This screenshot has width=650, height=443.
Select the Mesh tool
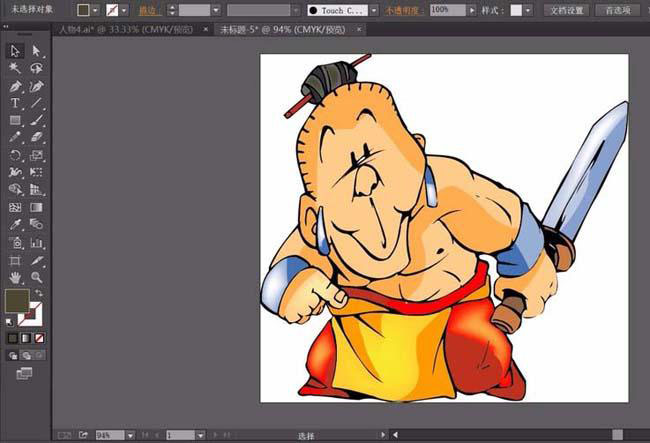15,207
